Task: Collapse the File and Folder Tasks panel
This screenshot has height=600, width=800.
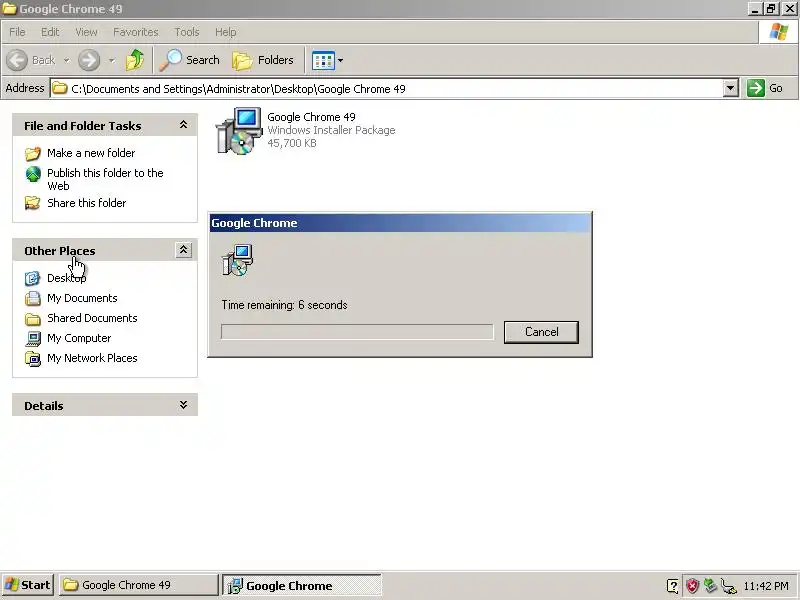Action: [183, 125]
